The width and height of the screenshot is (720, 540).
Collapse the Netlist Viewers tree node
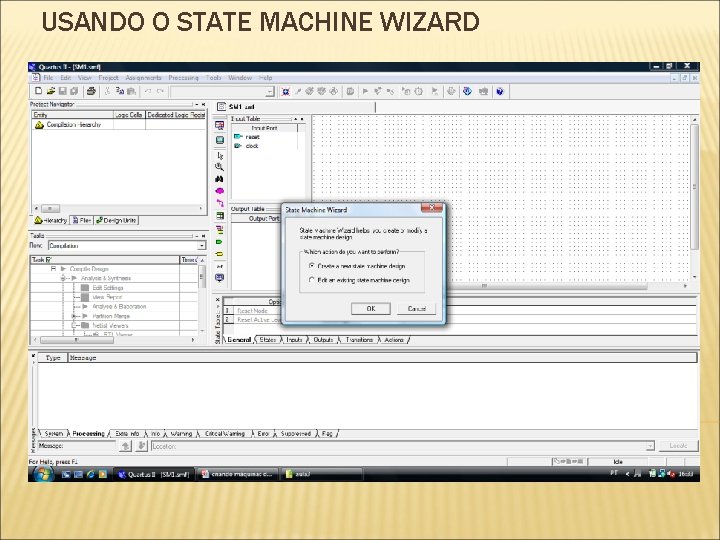[73, 325]
